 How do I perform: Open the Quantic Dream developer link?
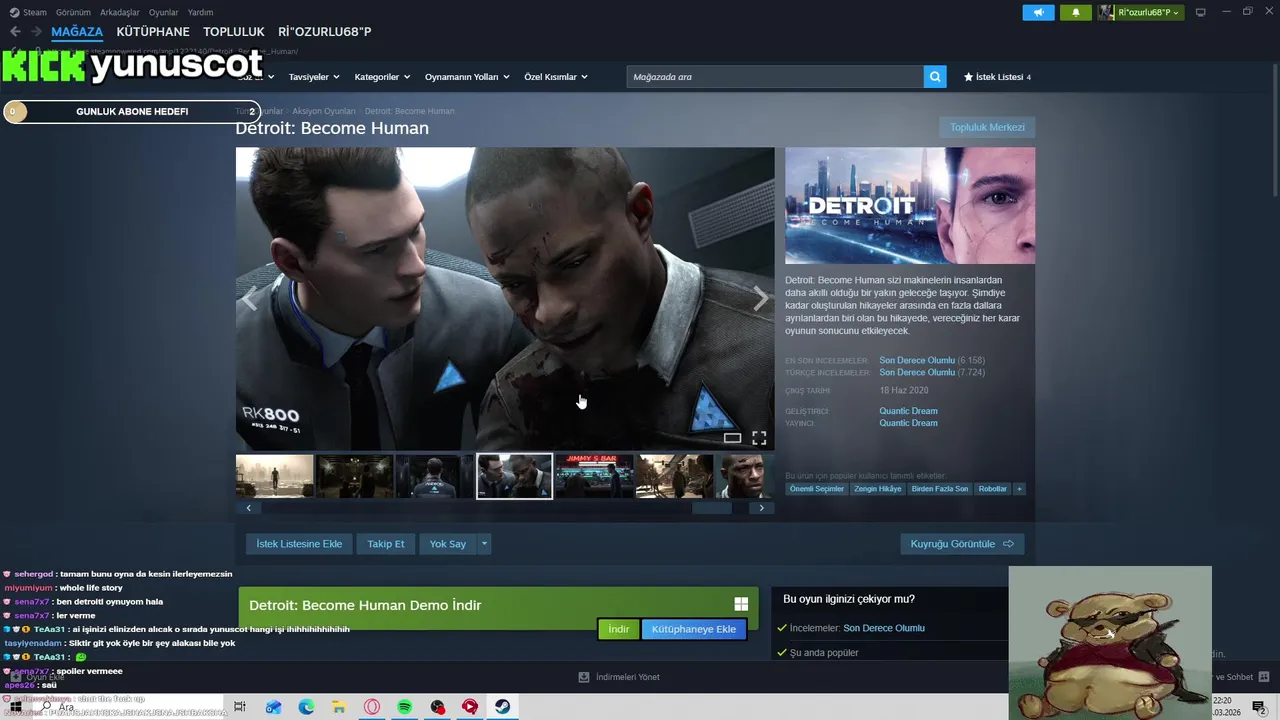coord(908,411)
